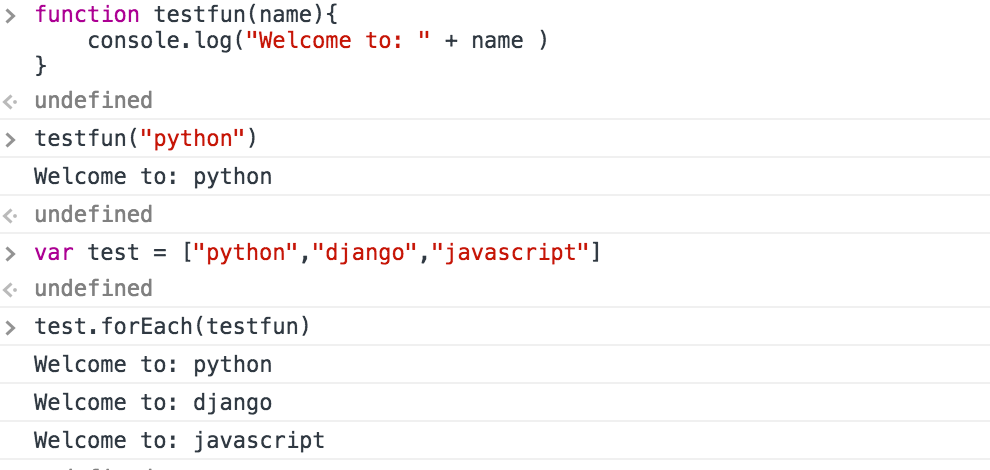Click the "Welcome to: javascript" output line
990x470 pixels.
click(x=179, y=440)
